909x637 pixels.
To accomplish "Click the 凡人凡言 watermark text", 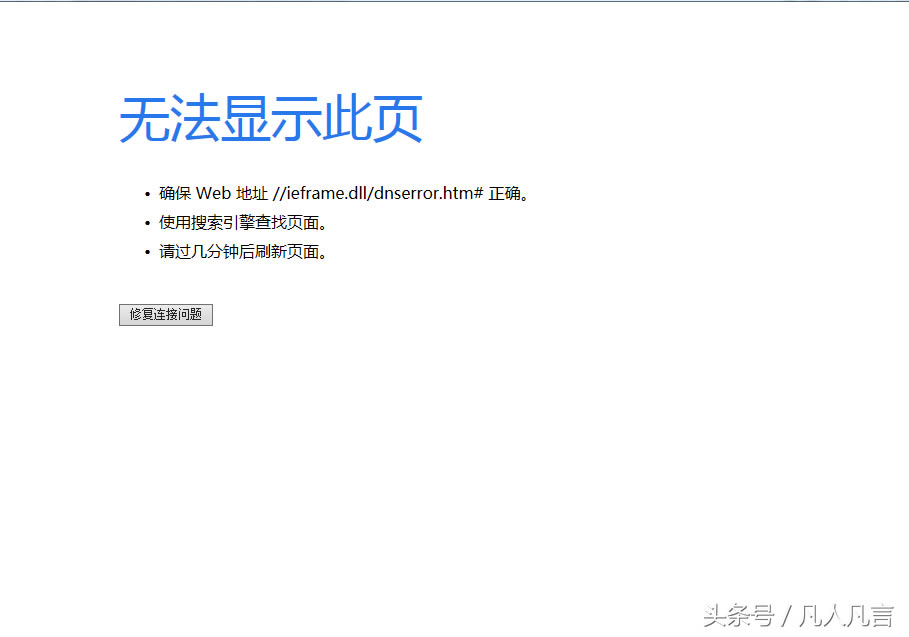I will click(849, 616).
